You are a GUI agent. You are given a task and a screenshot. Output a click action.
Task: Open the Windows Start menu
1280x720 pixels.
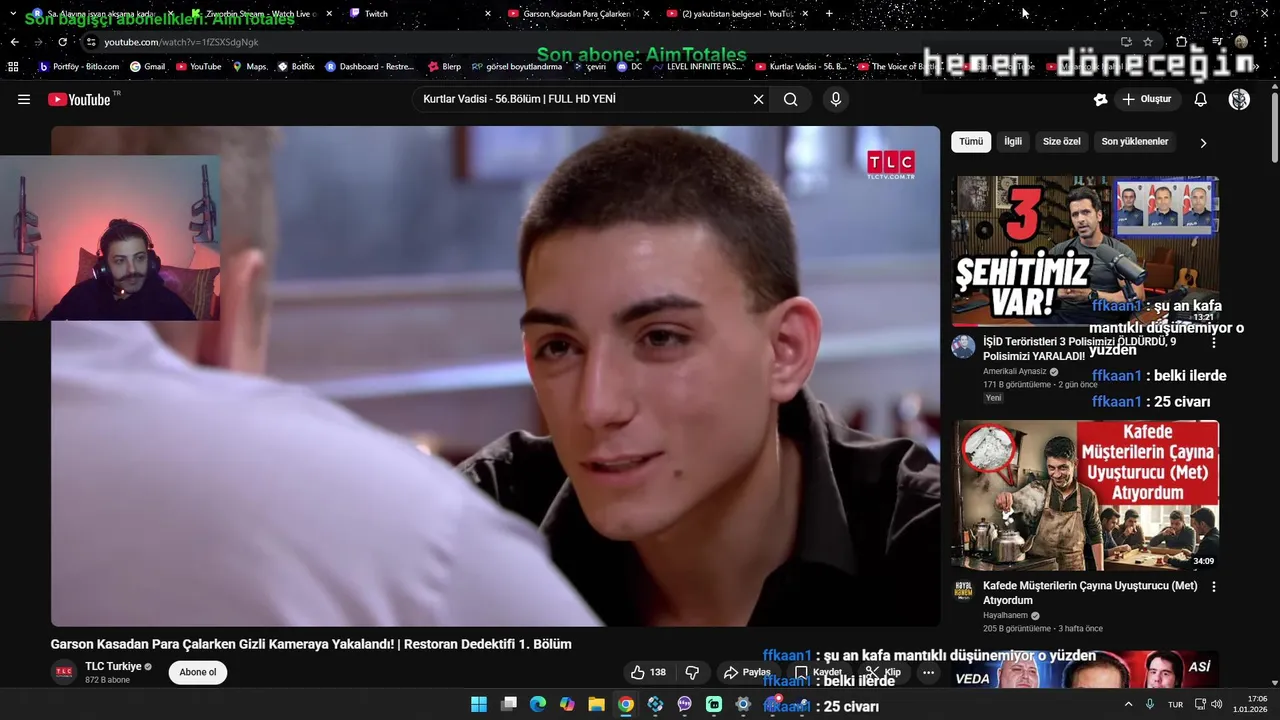coord(479,704)
